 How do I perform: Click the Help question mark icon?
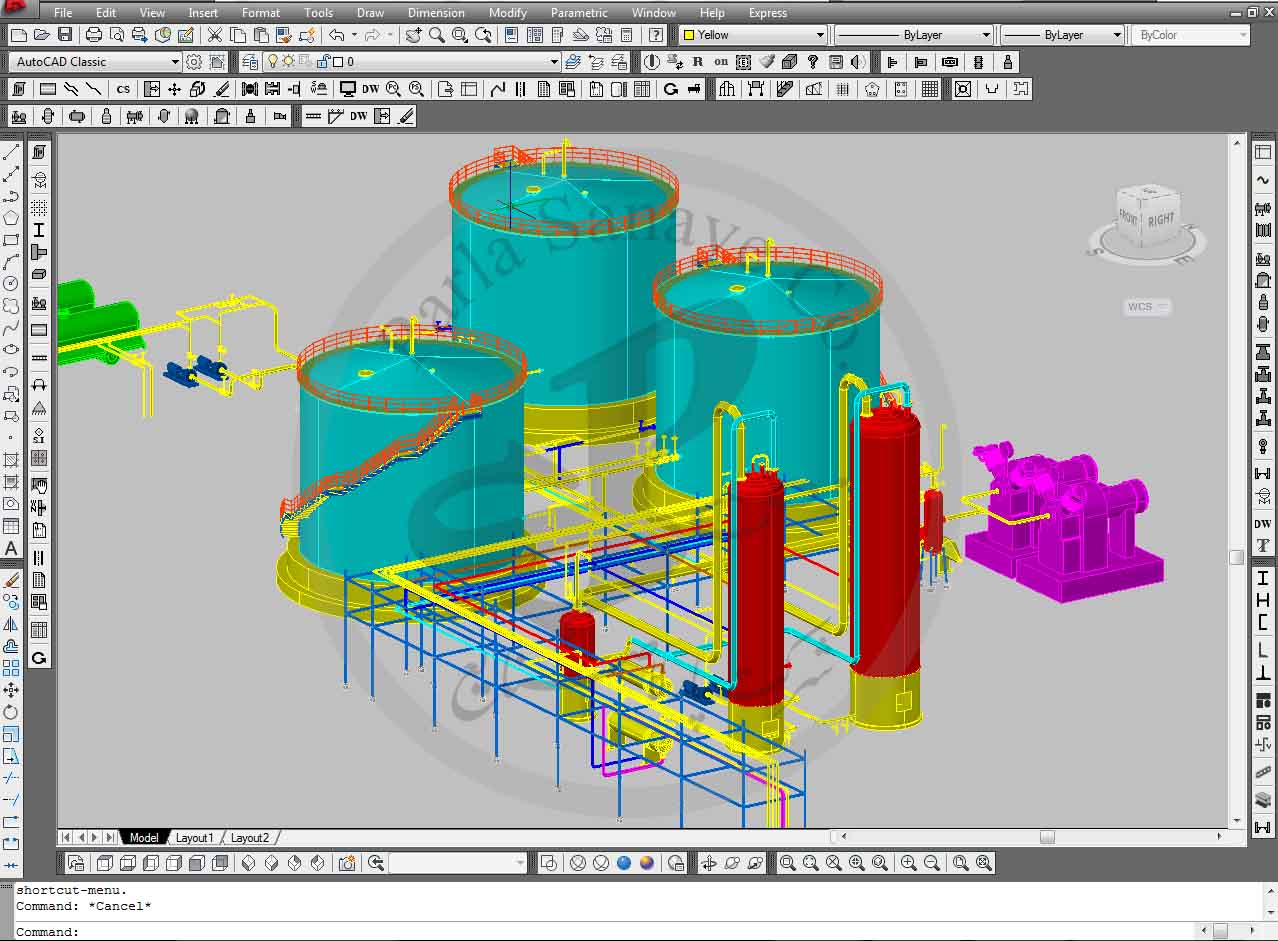(656, 35)
